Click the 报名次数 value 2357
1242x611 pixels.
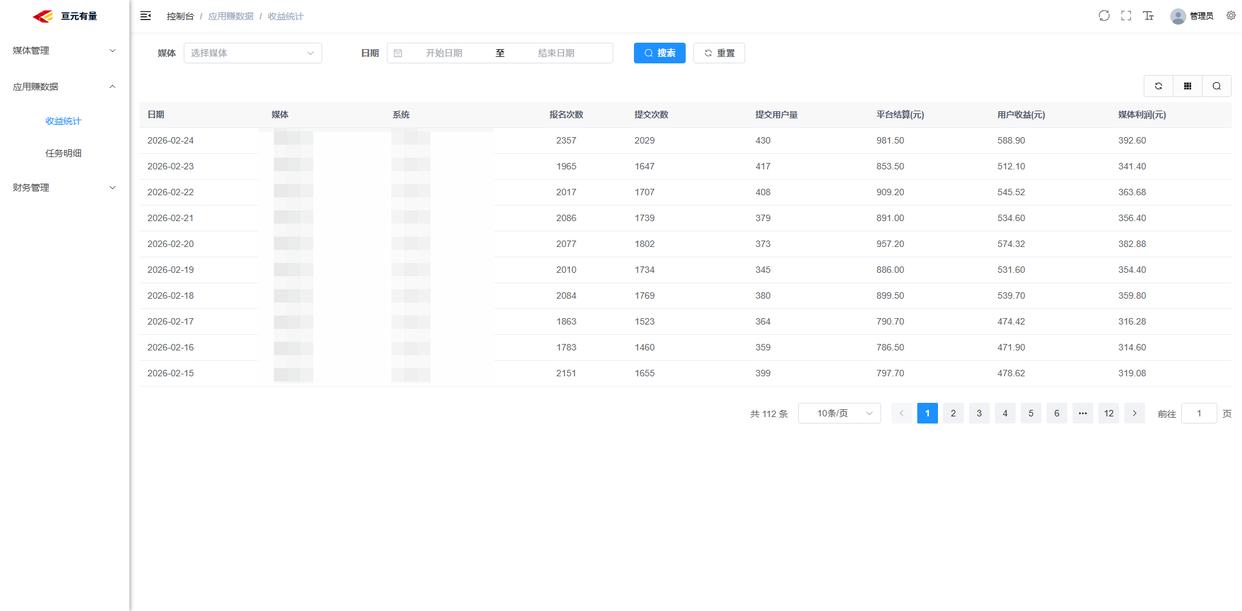point(566,141)
